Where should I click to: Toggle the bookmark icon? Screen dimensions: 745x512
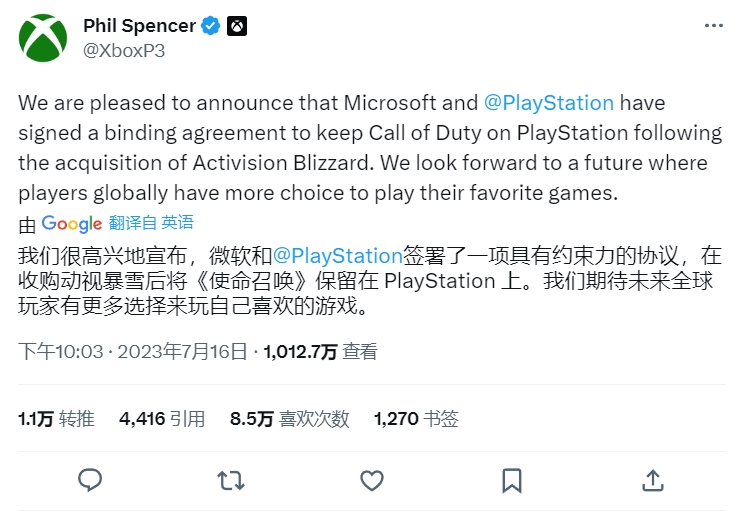point(512,480)
